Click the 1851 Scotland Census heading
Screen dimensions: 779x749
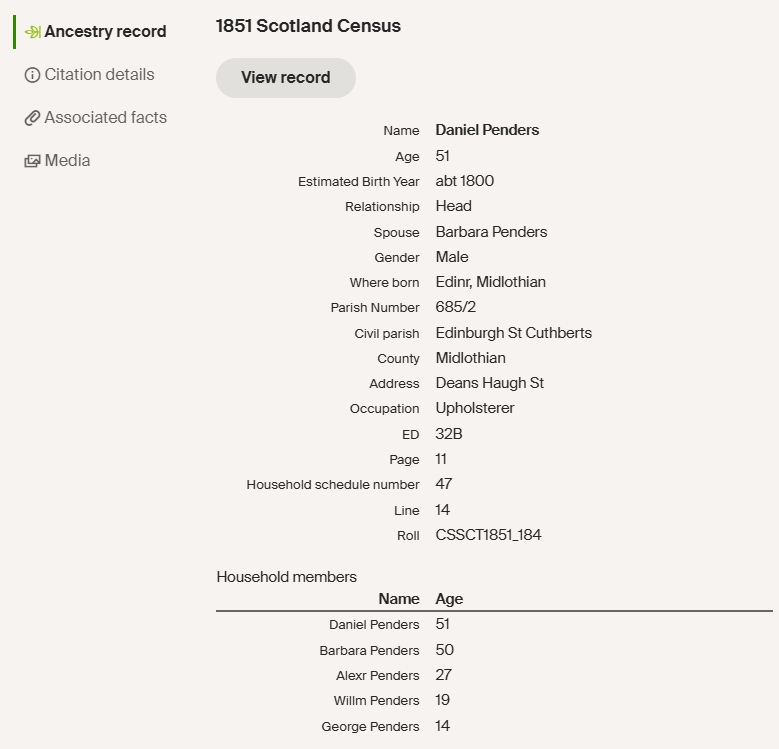coord(308,27)
